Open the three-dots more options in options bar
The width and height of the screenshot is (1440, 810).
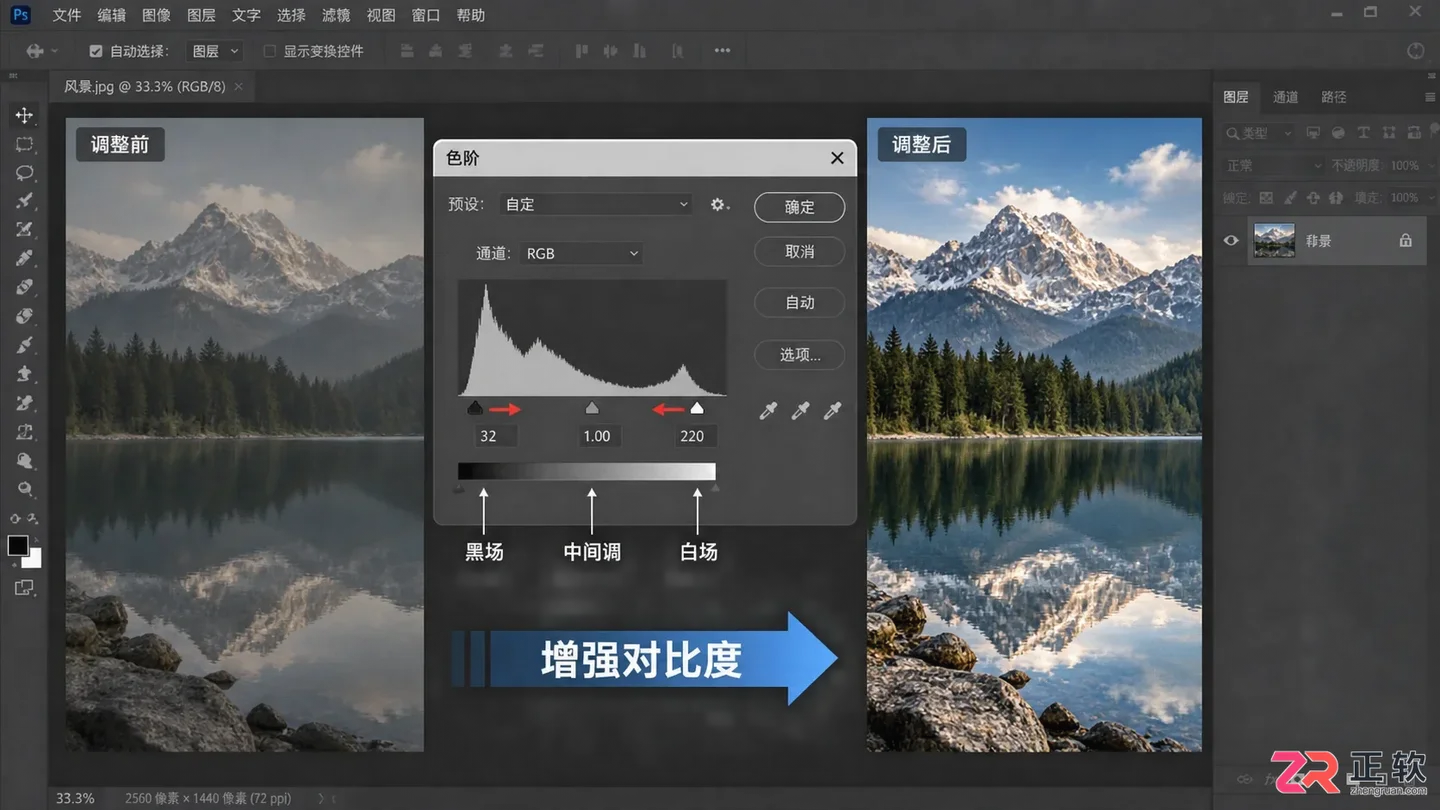coord(722,51)
